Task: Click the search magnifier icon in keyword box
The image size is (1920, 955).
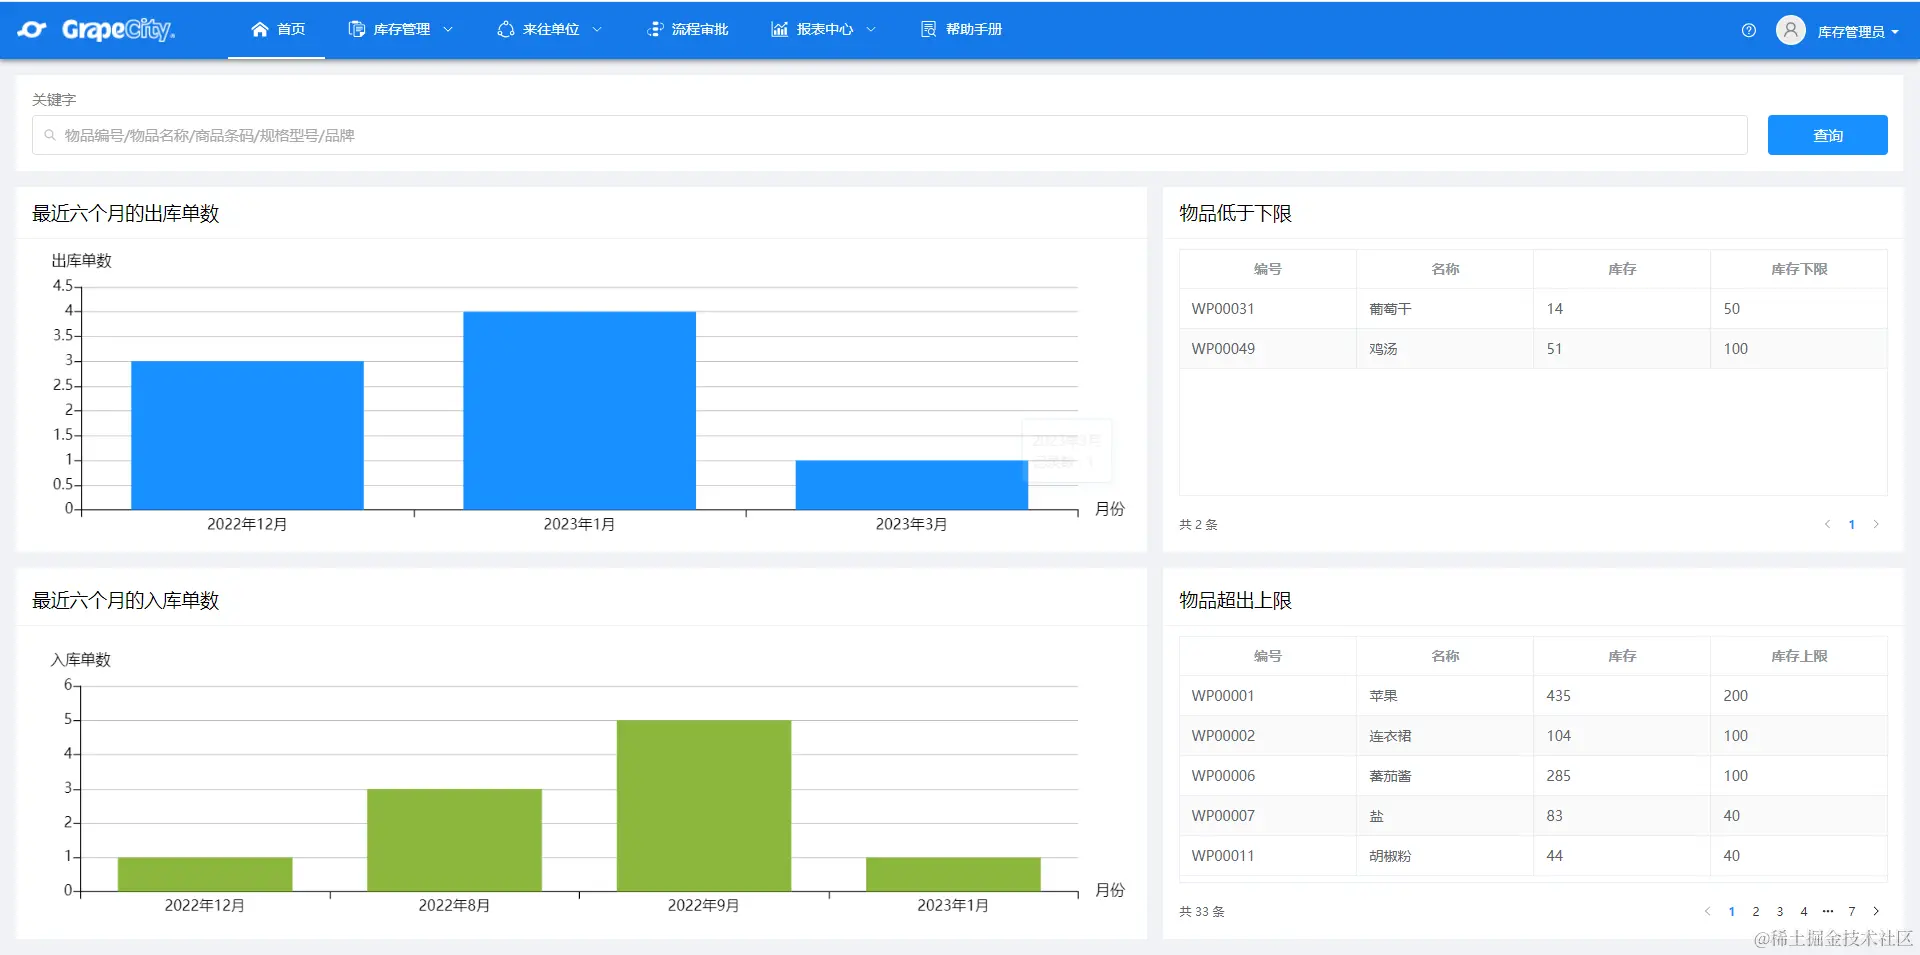Action: click(50, 135)
